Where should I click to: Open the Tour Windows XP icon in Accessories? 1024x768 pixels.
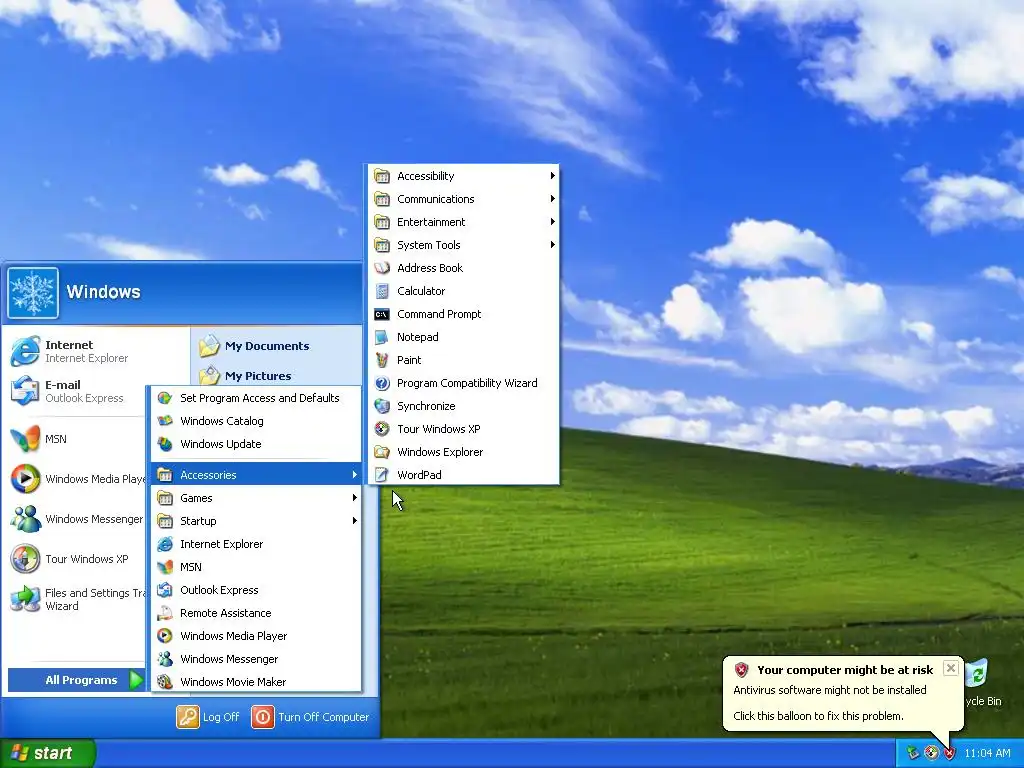[382, 429]
